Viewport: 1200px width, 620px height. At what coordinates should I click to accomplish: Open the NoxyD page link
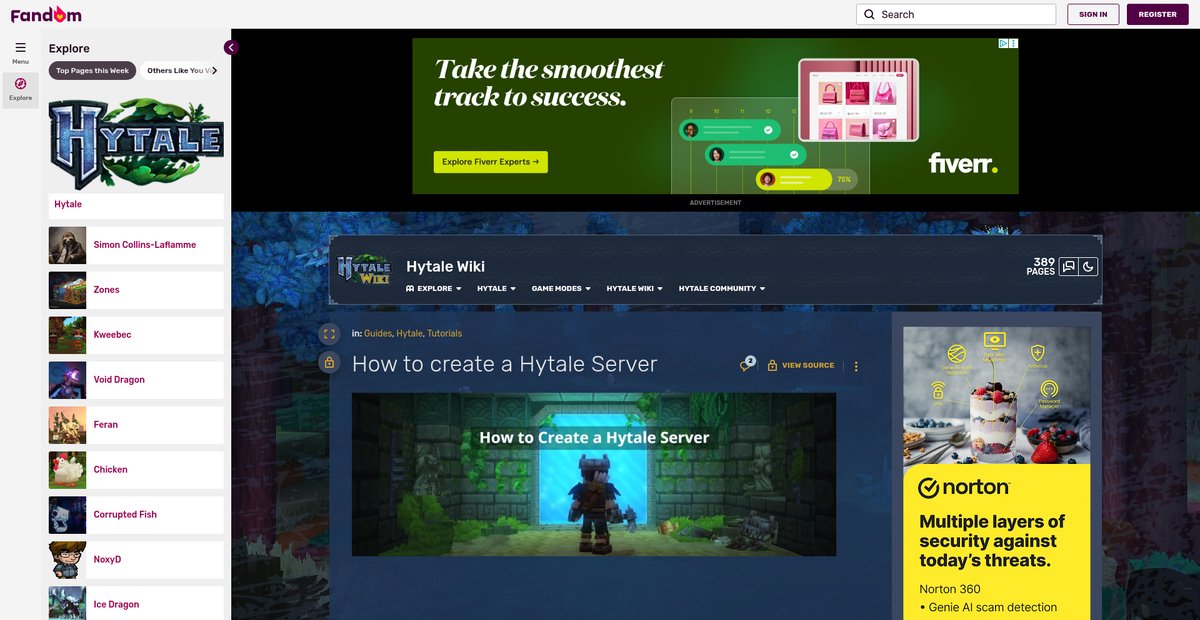tap(107, 560)
